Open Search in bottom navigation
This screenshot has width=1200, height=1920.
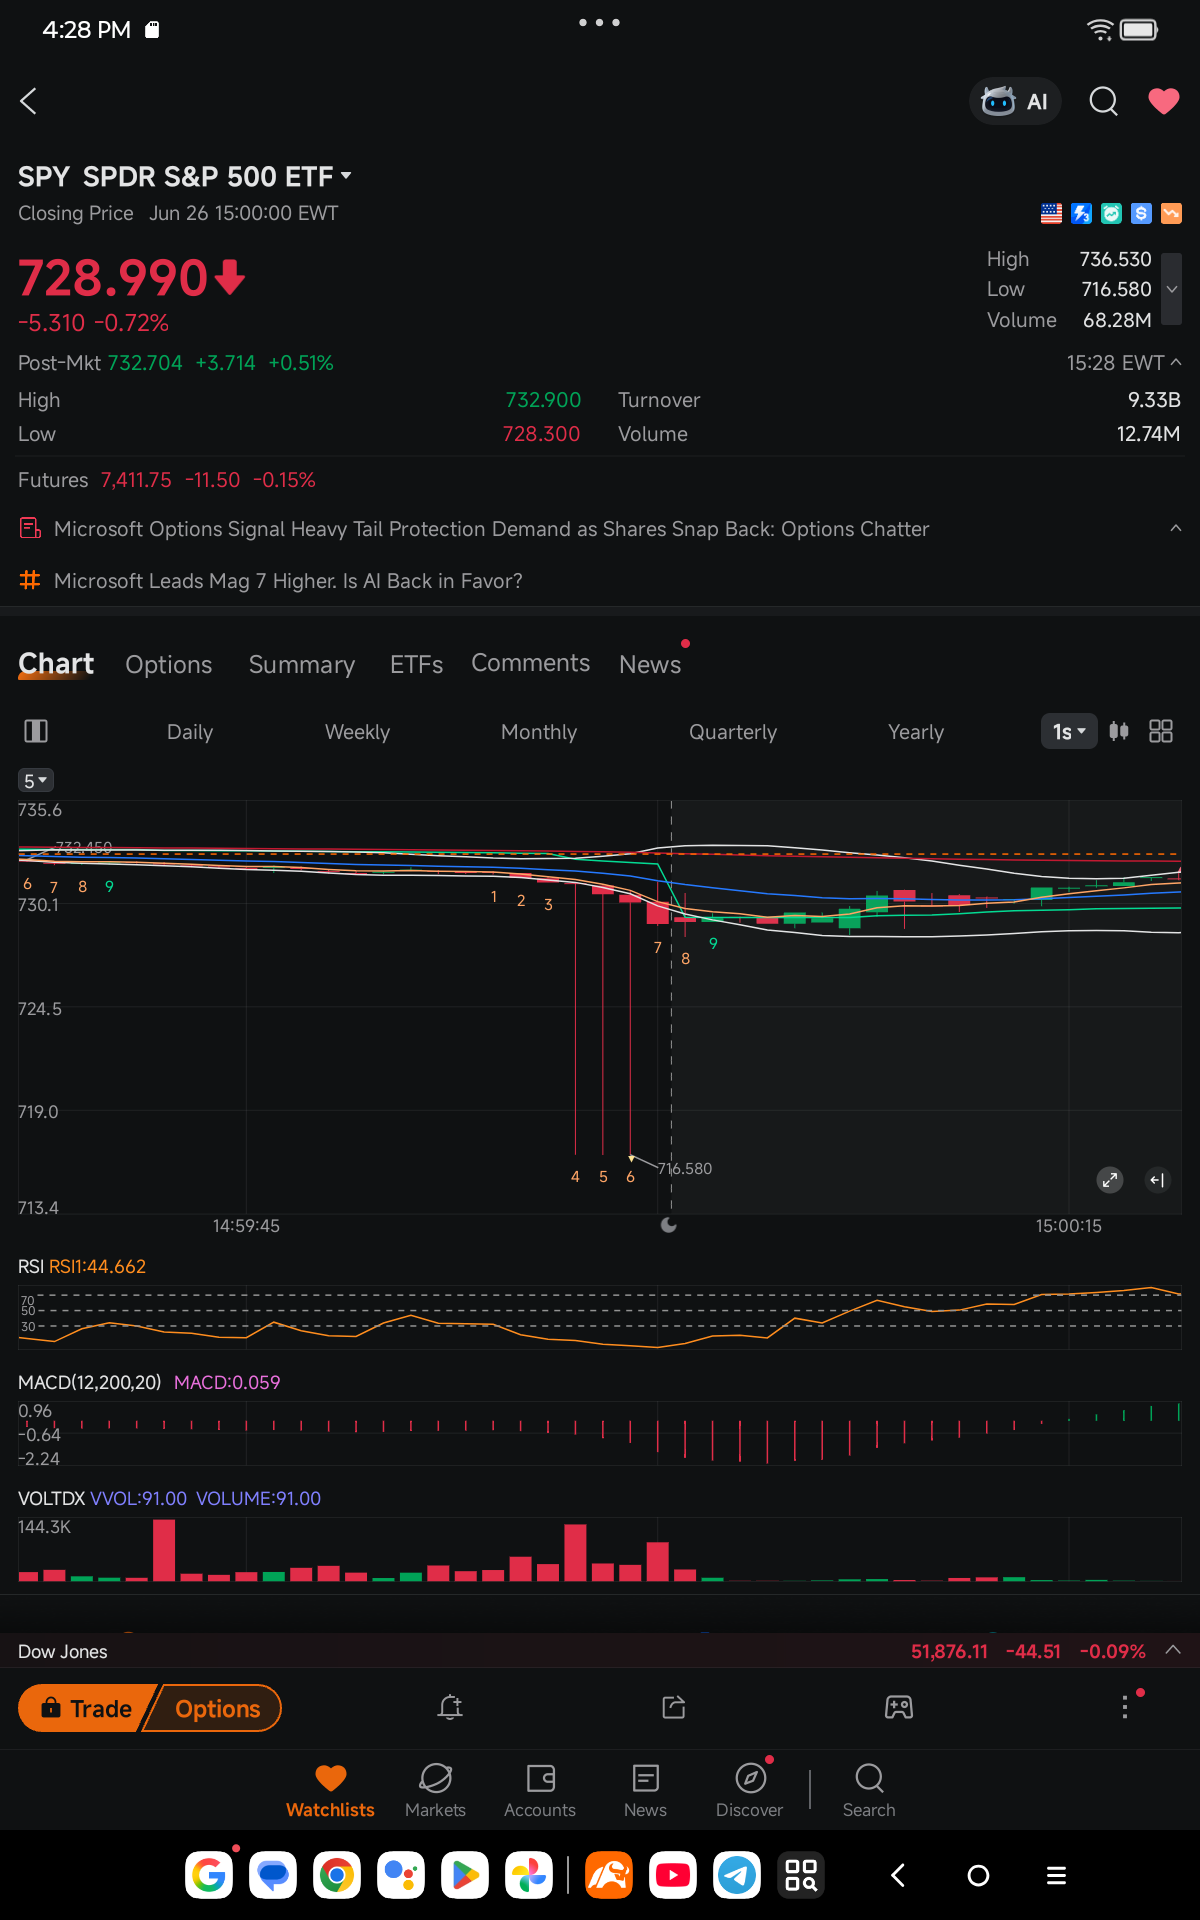click(x=869, y=1790)
